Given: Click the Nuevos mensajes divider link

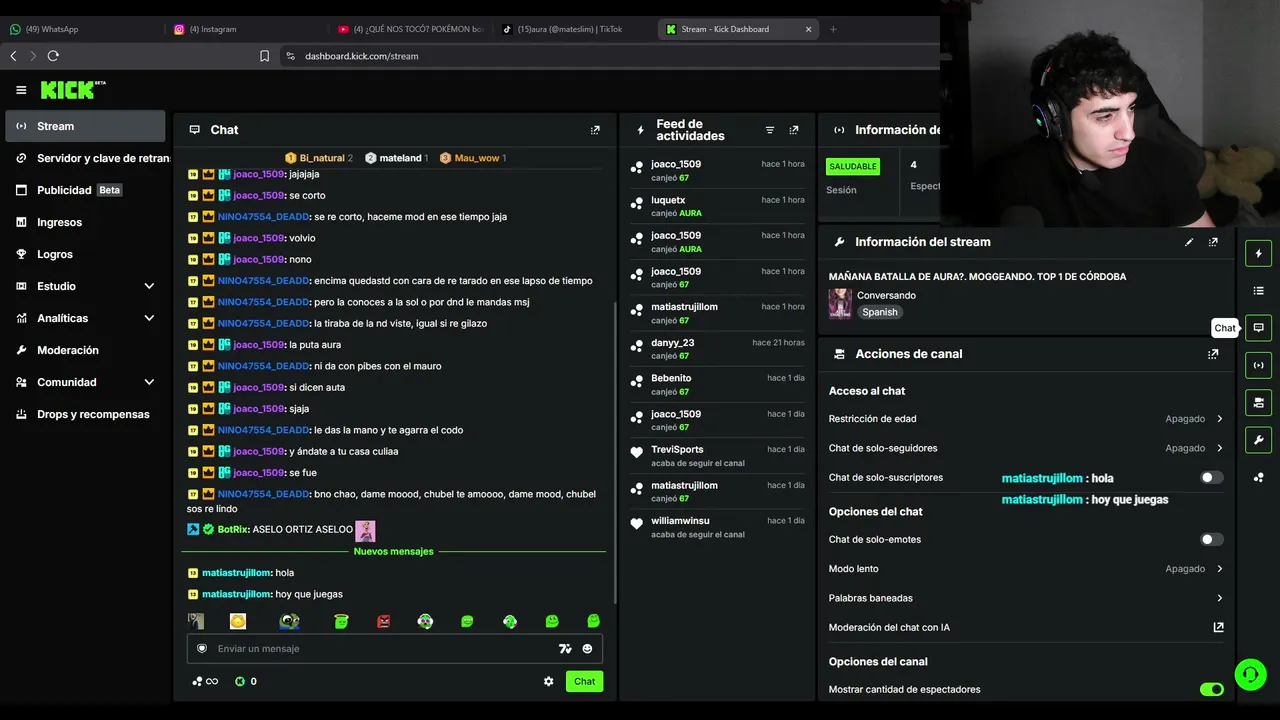Looking at the screenshot, I should tap(393, 551).
